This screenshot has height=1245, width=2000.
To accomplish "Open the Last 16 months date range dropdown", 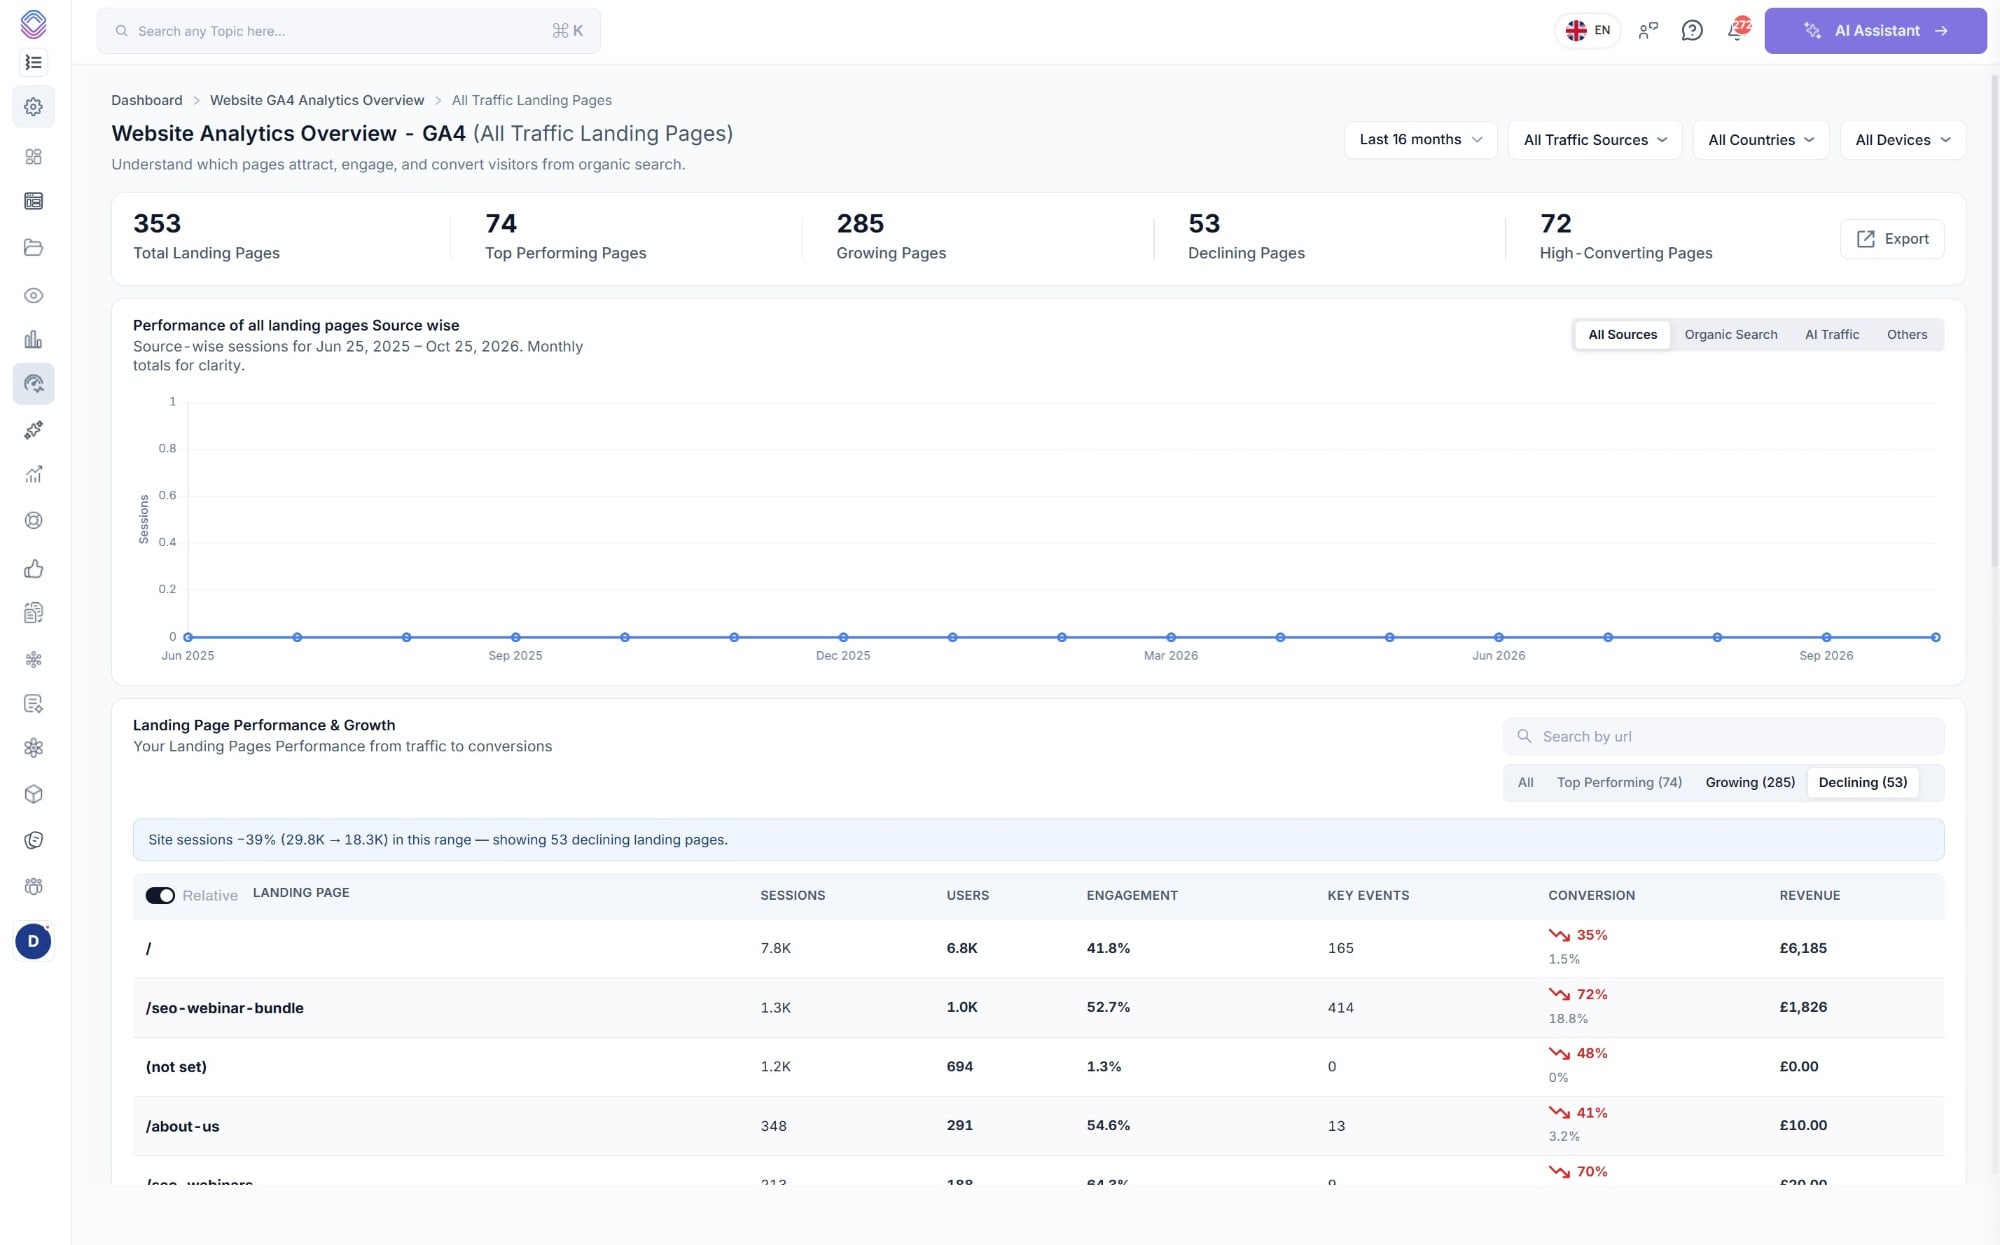I will point(1420,140).
